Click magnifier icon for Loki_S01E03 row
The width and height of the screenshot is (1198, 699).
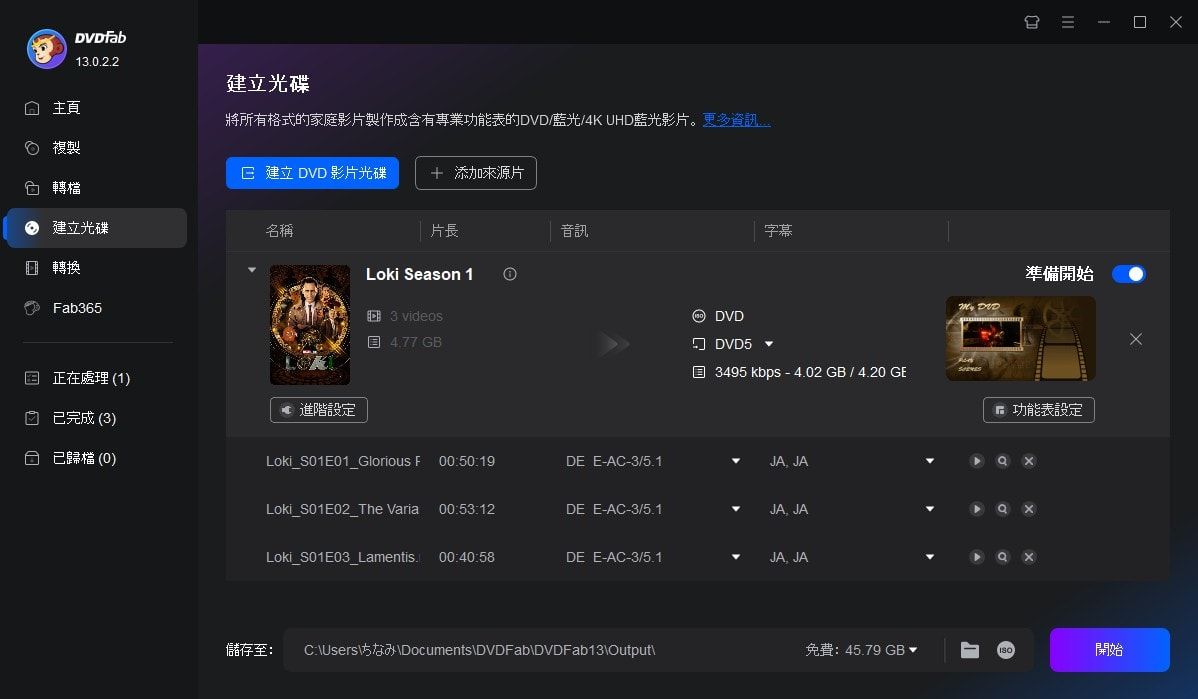tap(1002, 557)
